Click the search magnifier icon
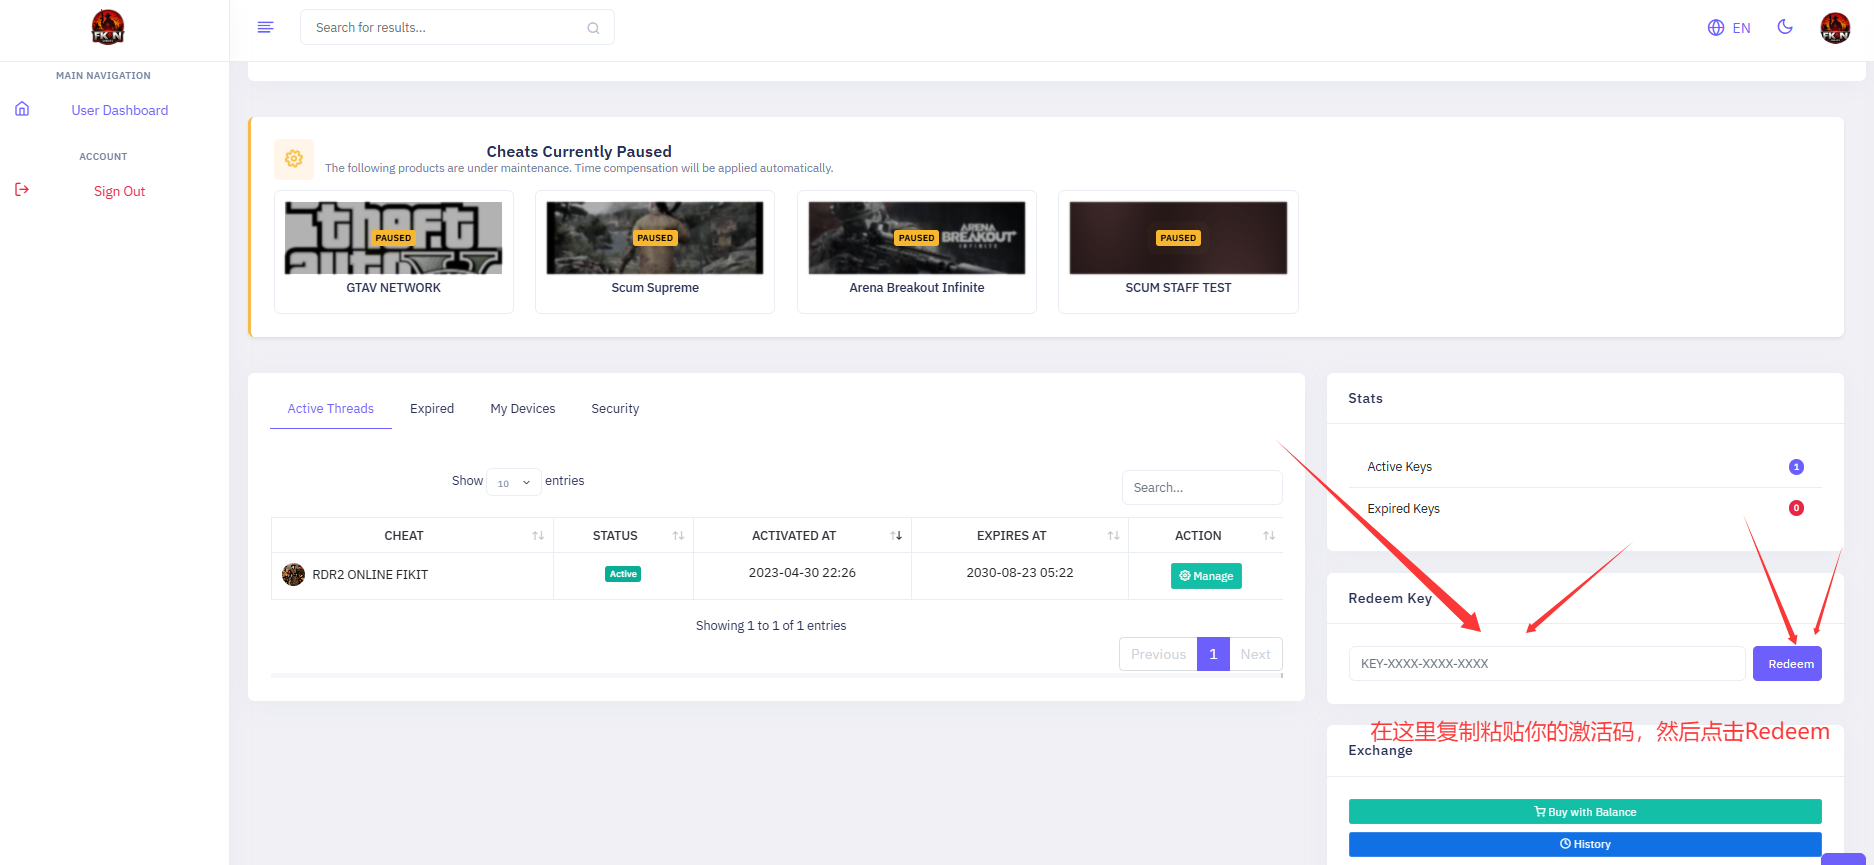 coord(593,28)
